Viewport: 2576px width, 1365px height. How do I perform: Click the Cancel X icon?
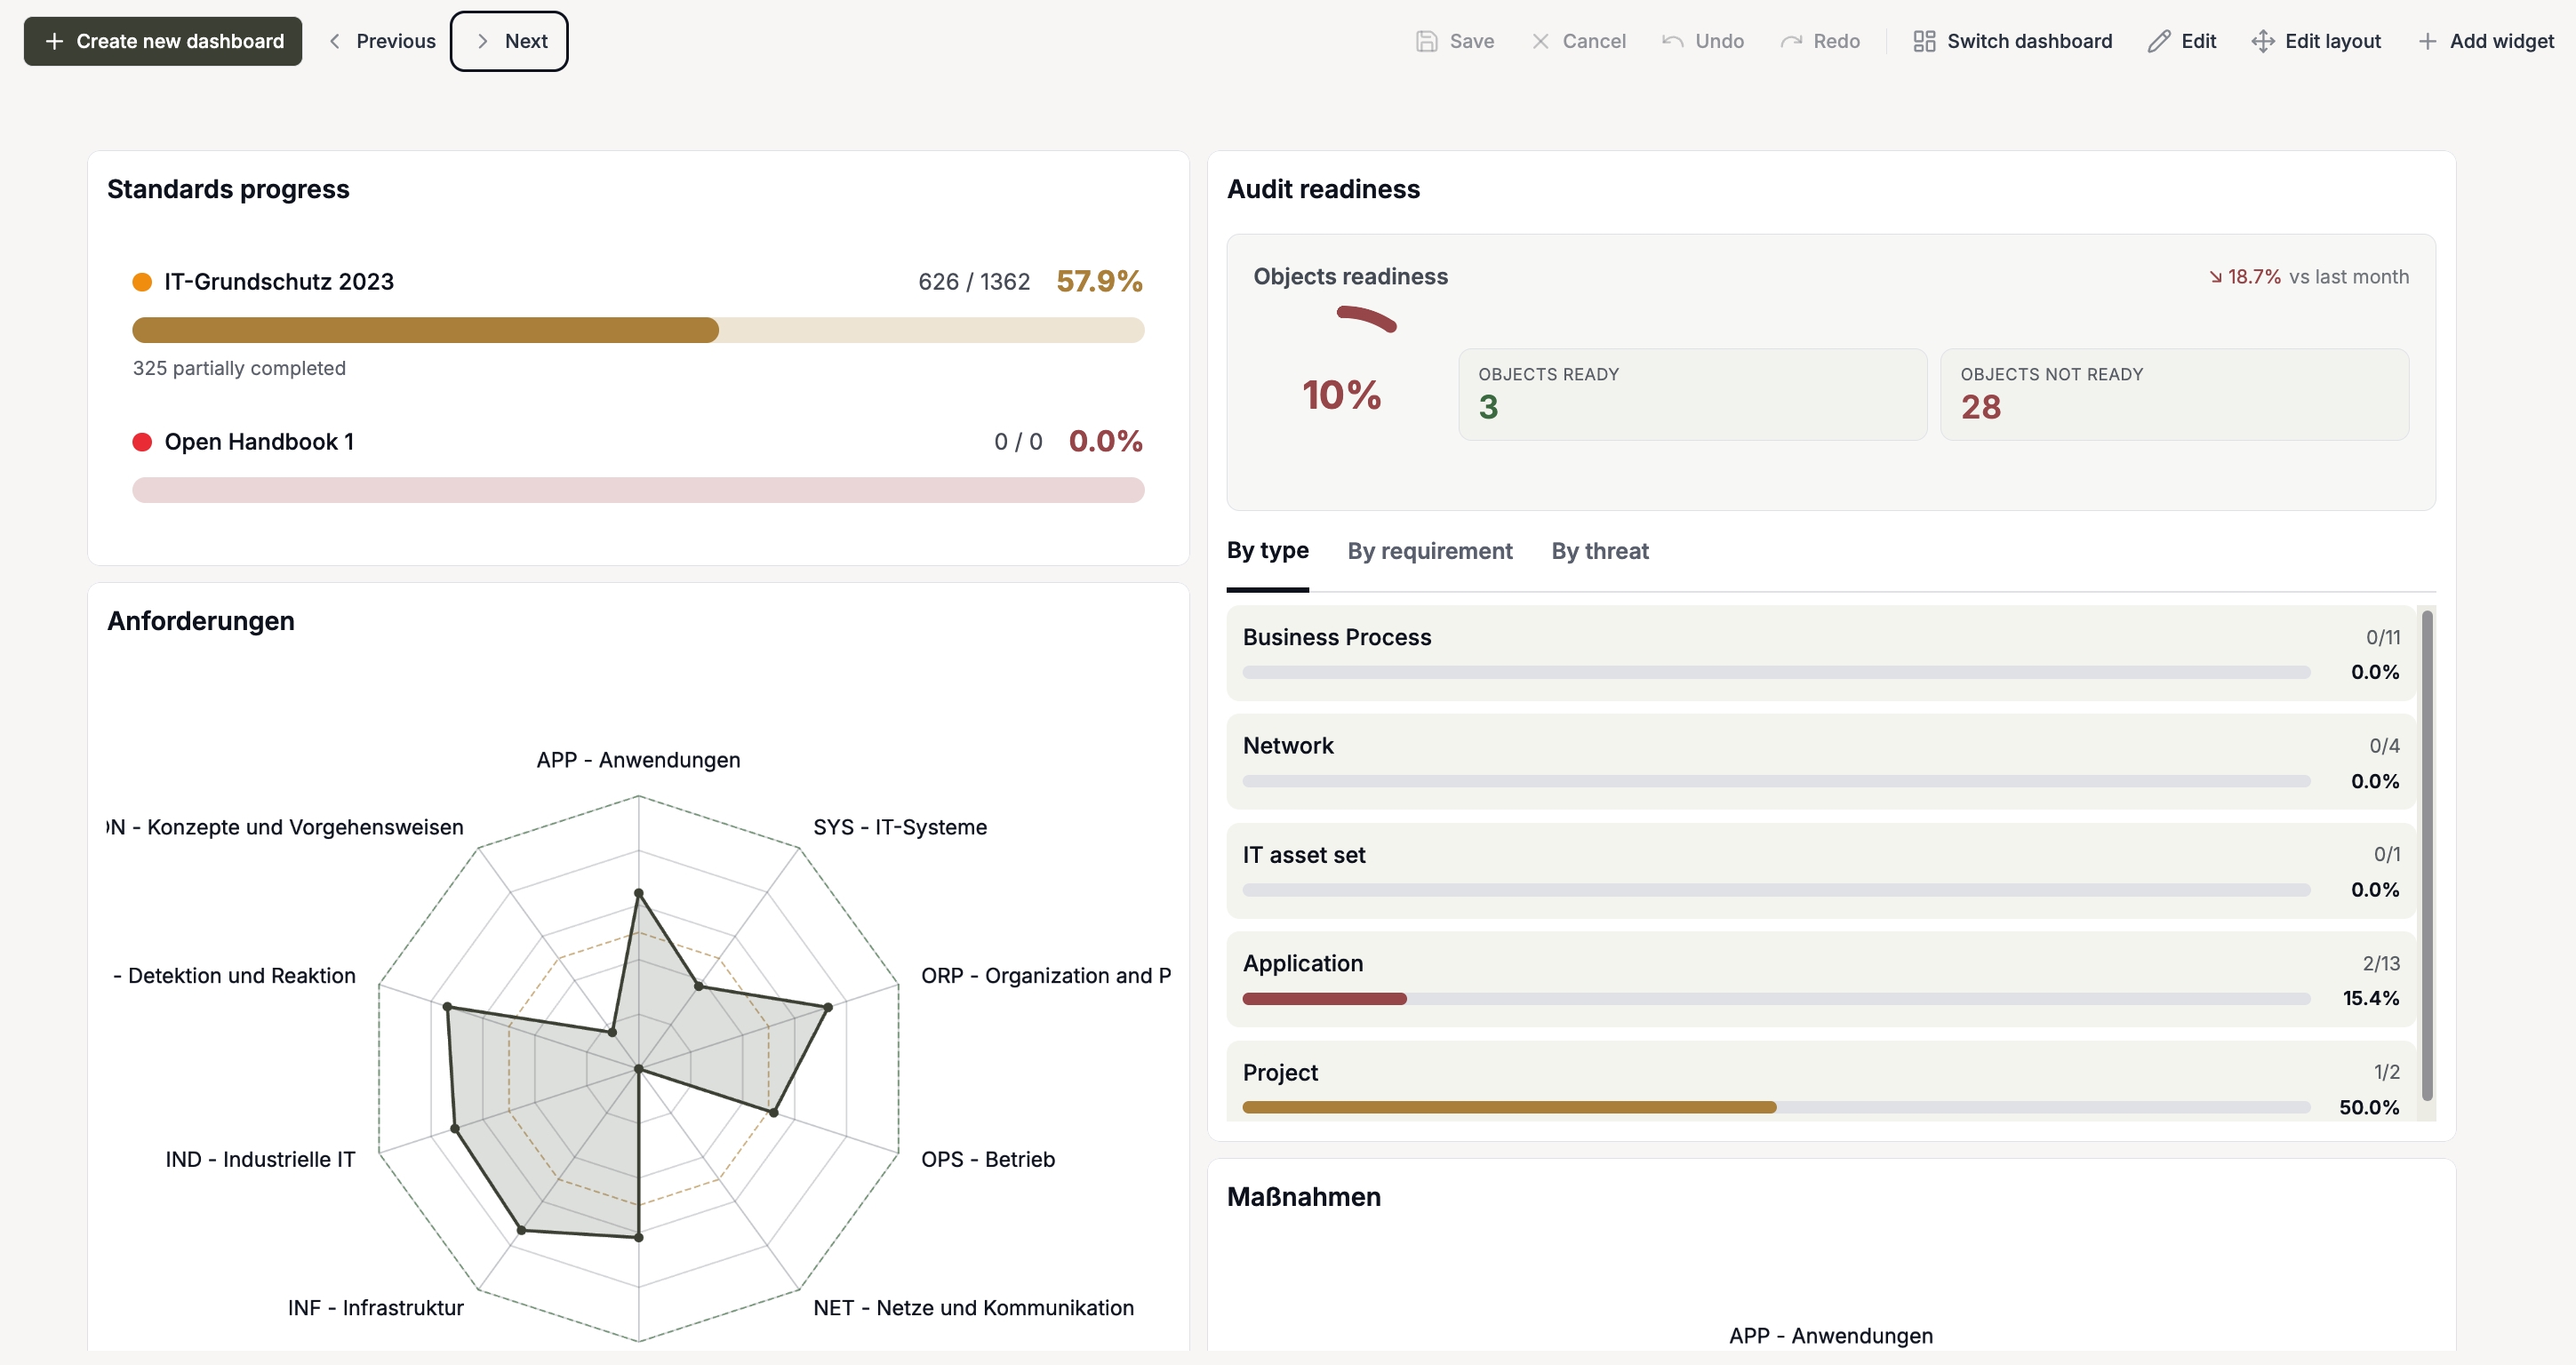(x=1540, y=41)
